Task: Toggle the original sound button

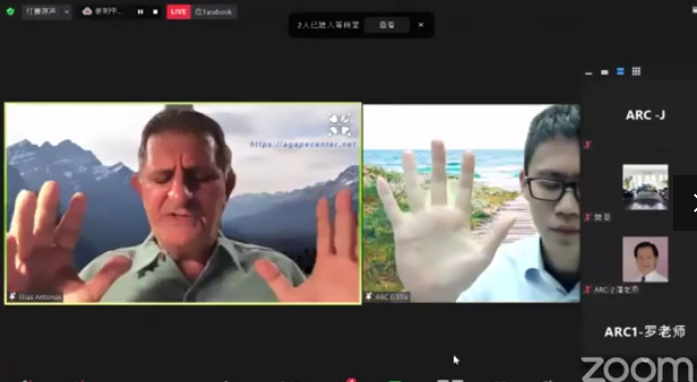Action: tap(41, 12)
